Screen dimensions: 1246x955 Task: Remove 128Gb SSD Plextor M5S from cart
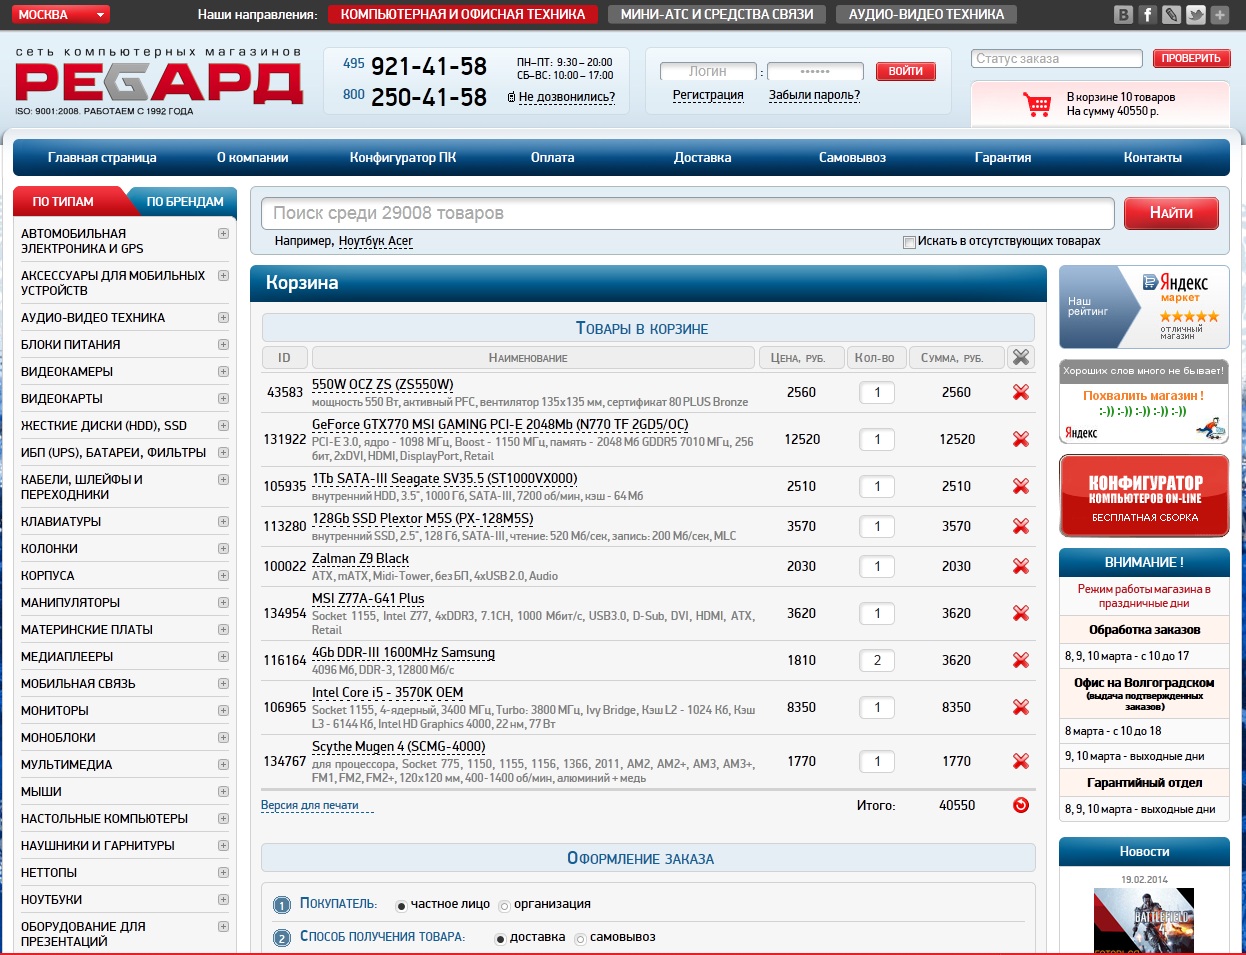coord(1020,526)
